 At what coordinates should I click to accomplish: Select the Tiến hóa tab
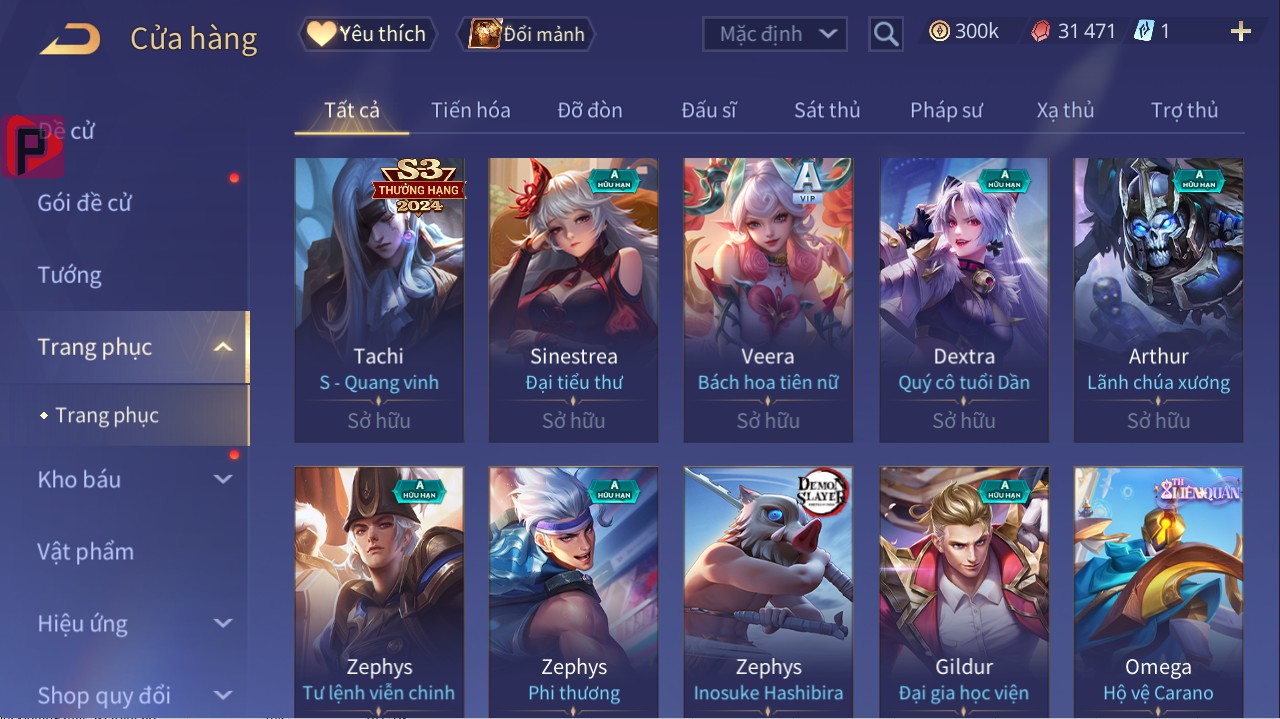tap(471, 110)
